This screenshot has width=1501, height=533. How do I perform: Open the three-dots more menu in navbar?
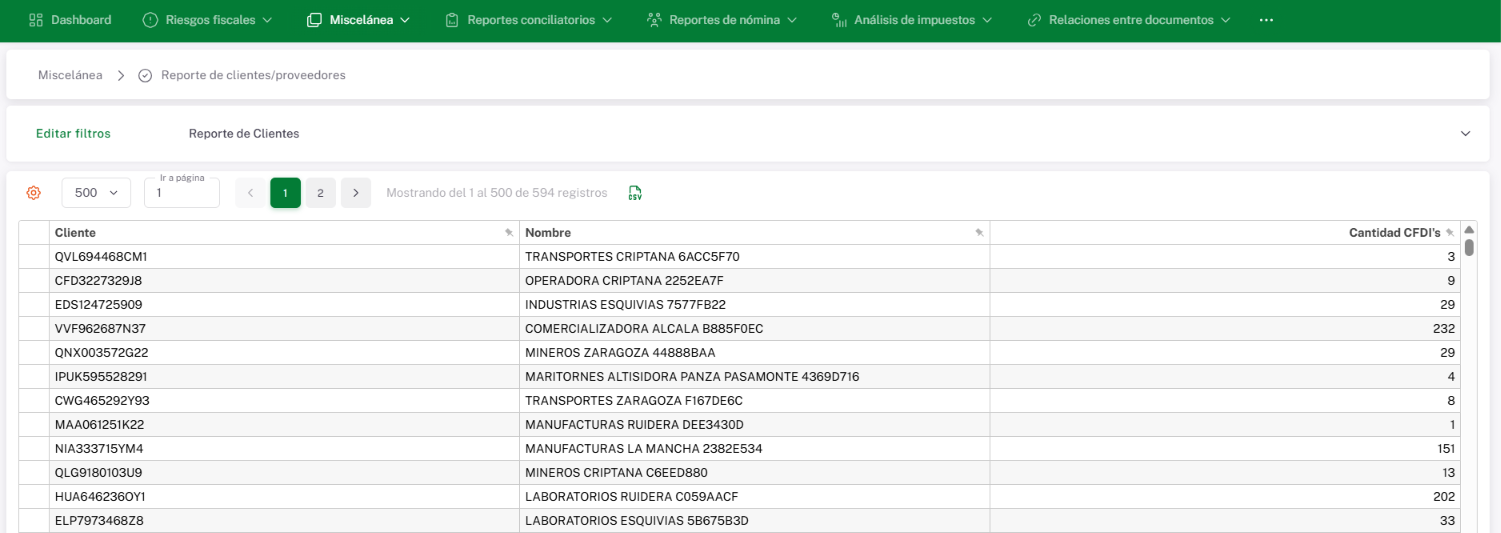pos(1266,20)
